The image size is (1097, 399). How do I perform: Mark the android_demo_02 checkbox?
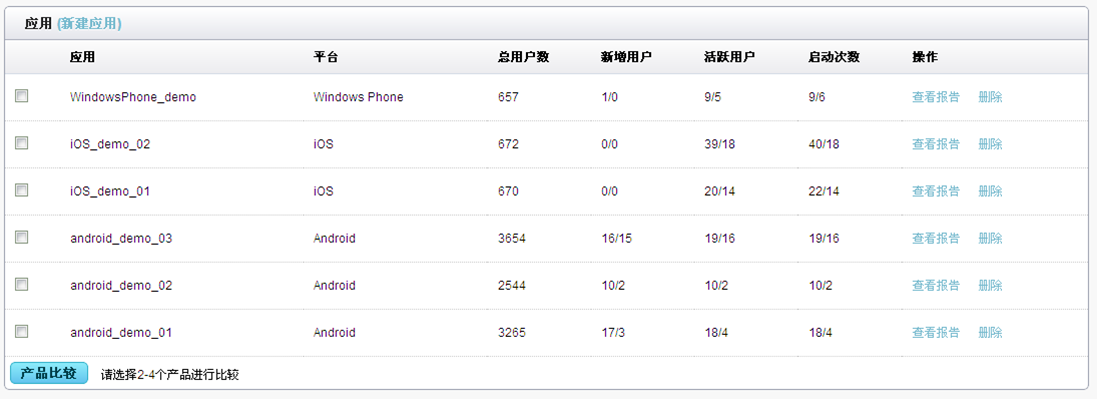22,284
